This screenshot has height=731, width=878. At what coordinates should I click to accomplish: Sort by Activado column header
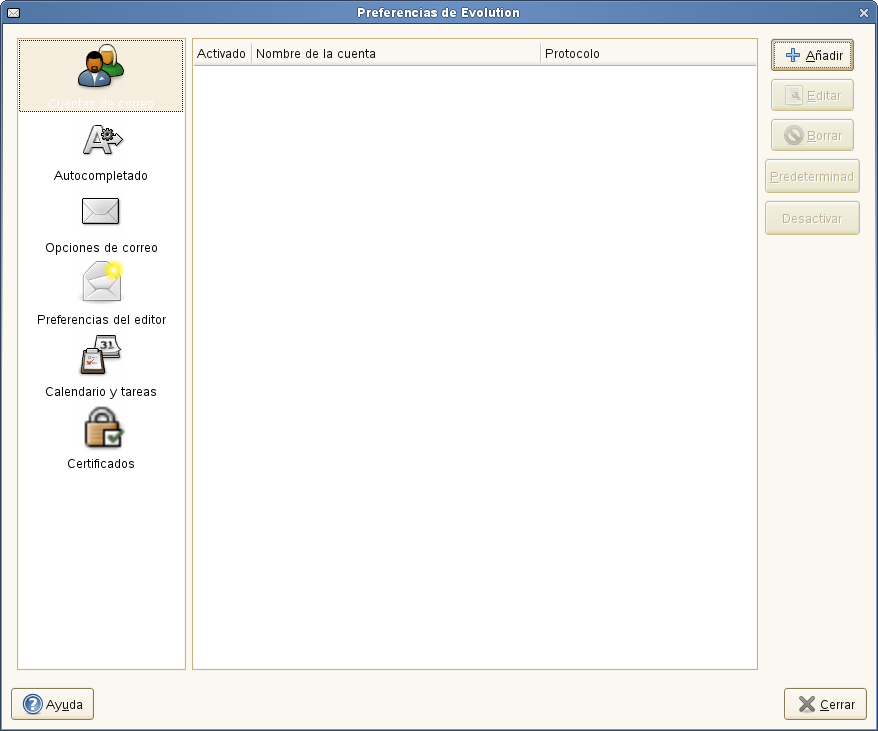click(x=222, y=54)
